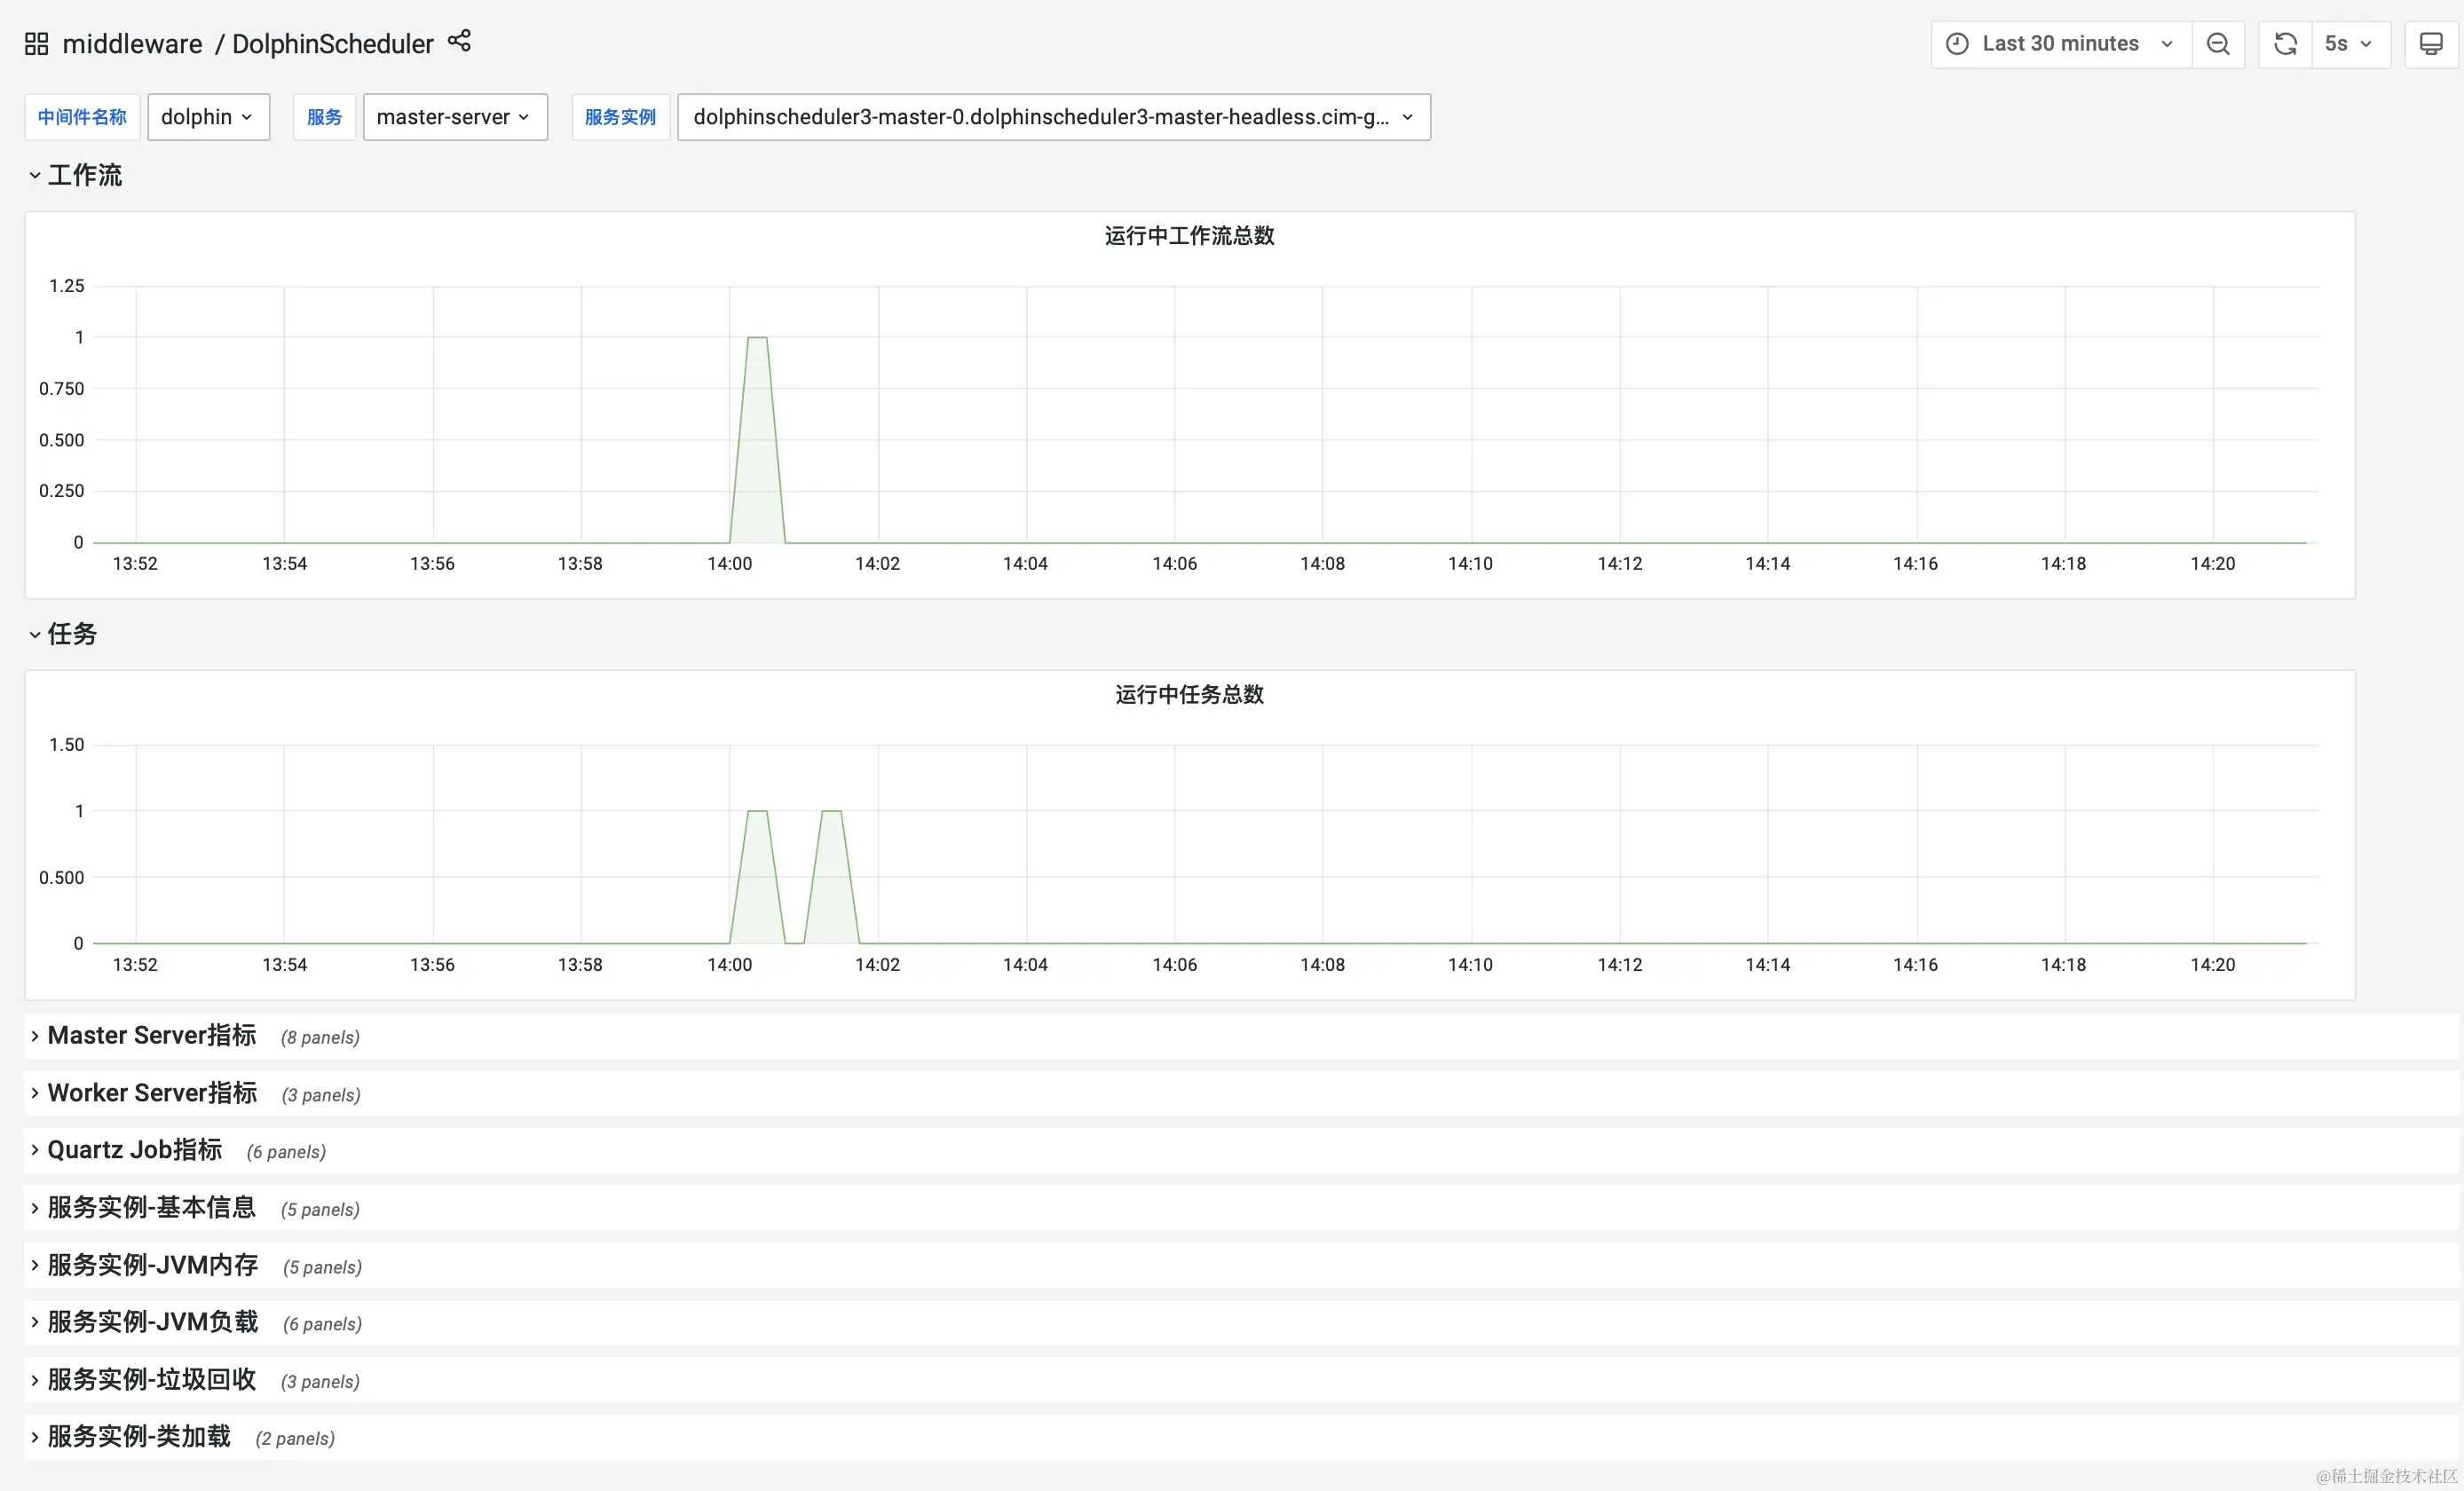
Task: Expand the Worker Server指标 row
Action: (152, 1093)
